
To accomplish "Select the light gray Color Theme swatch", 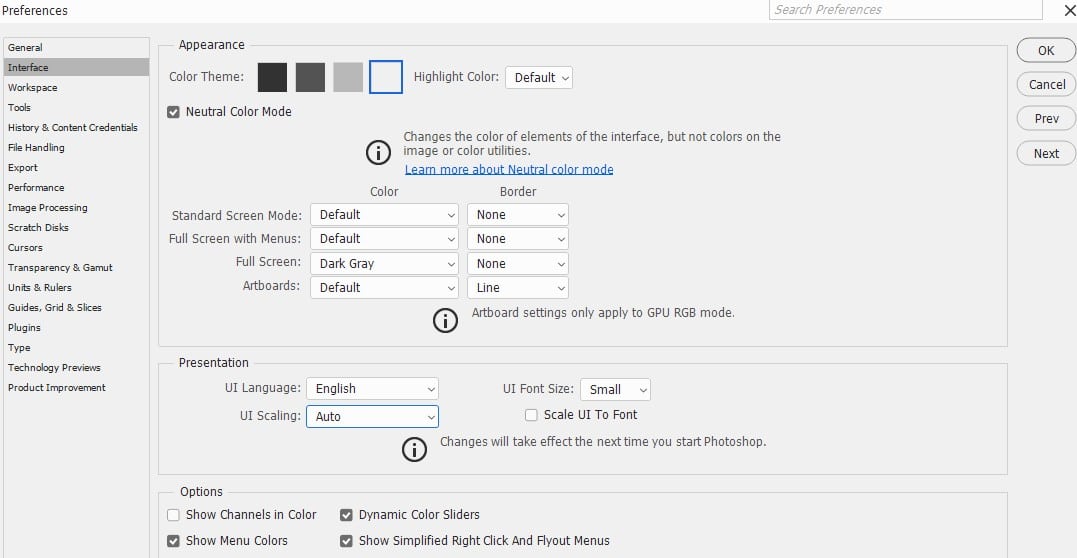I will (348, 77).
